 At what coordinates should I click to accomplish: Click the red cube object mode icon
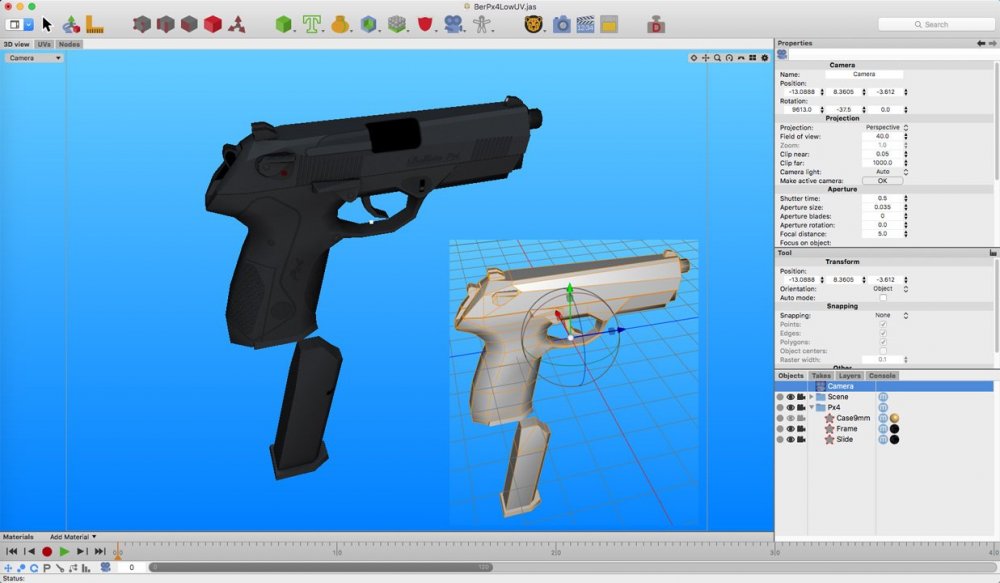212,24
